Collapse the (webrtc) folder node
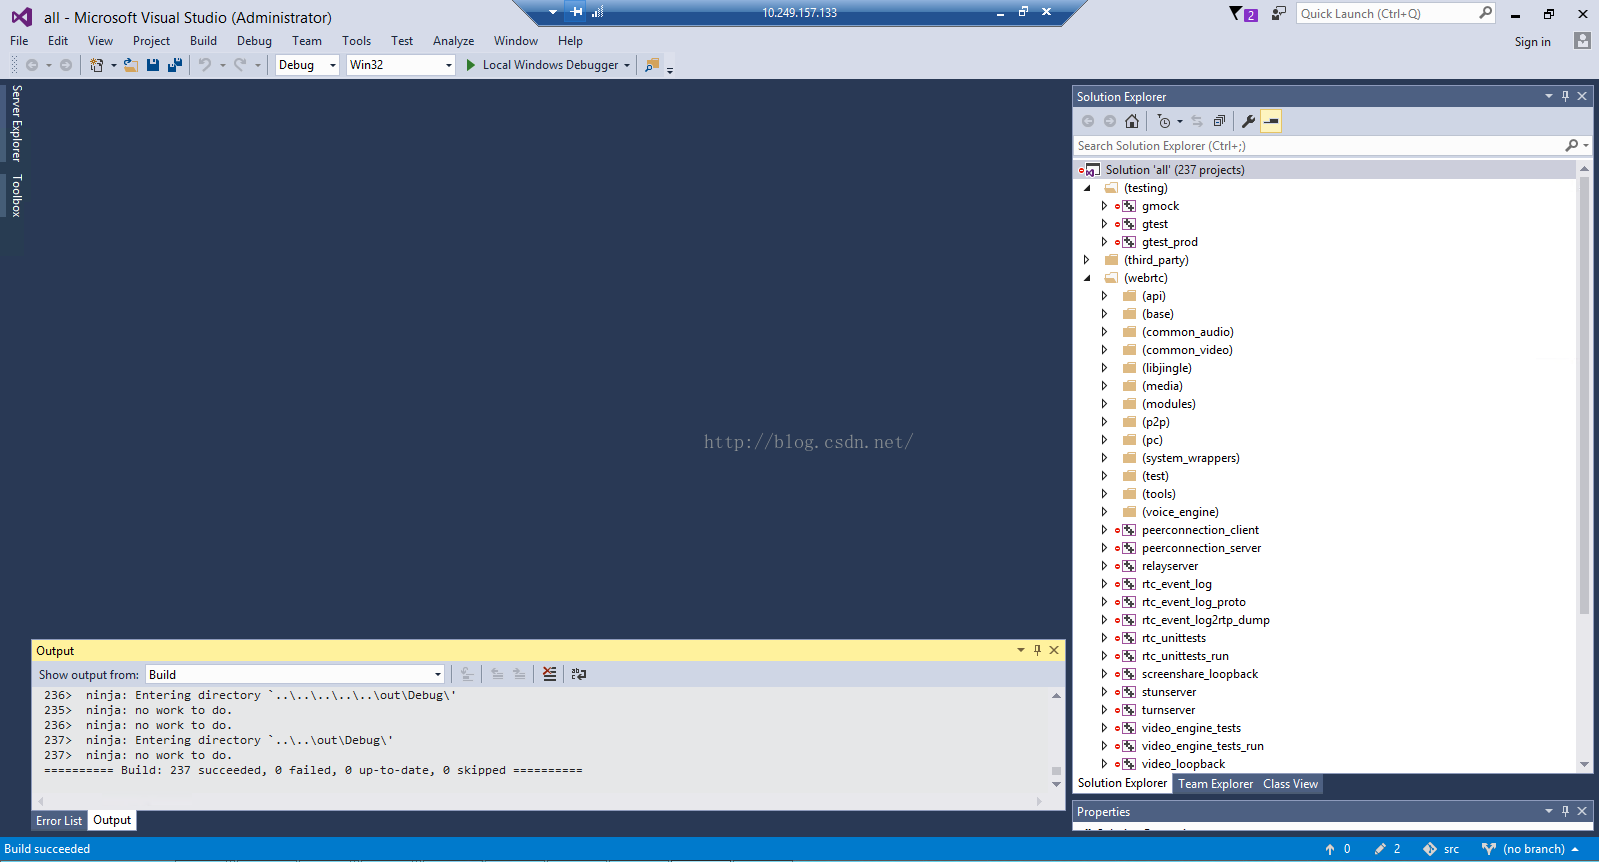This screenshot has height=862, width=1599. 1087,278
